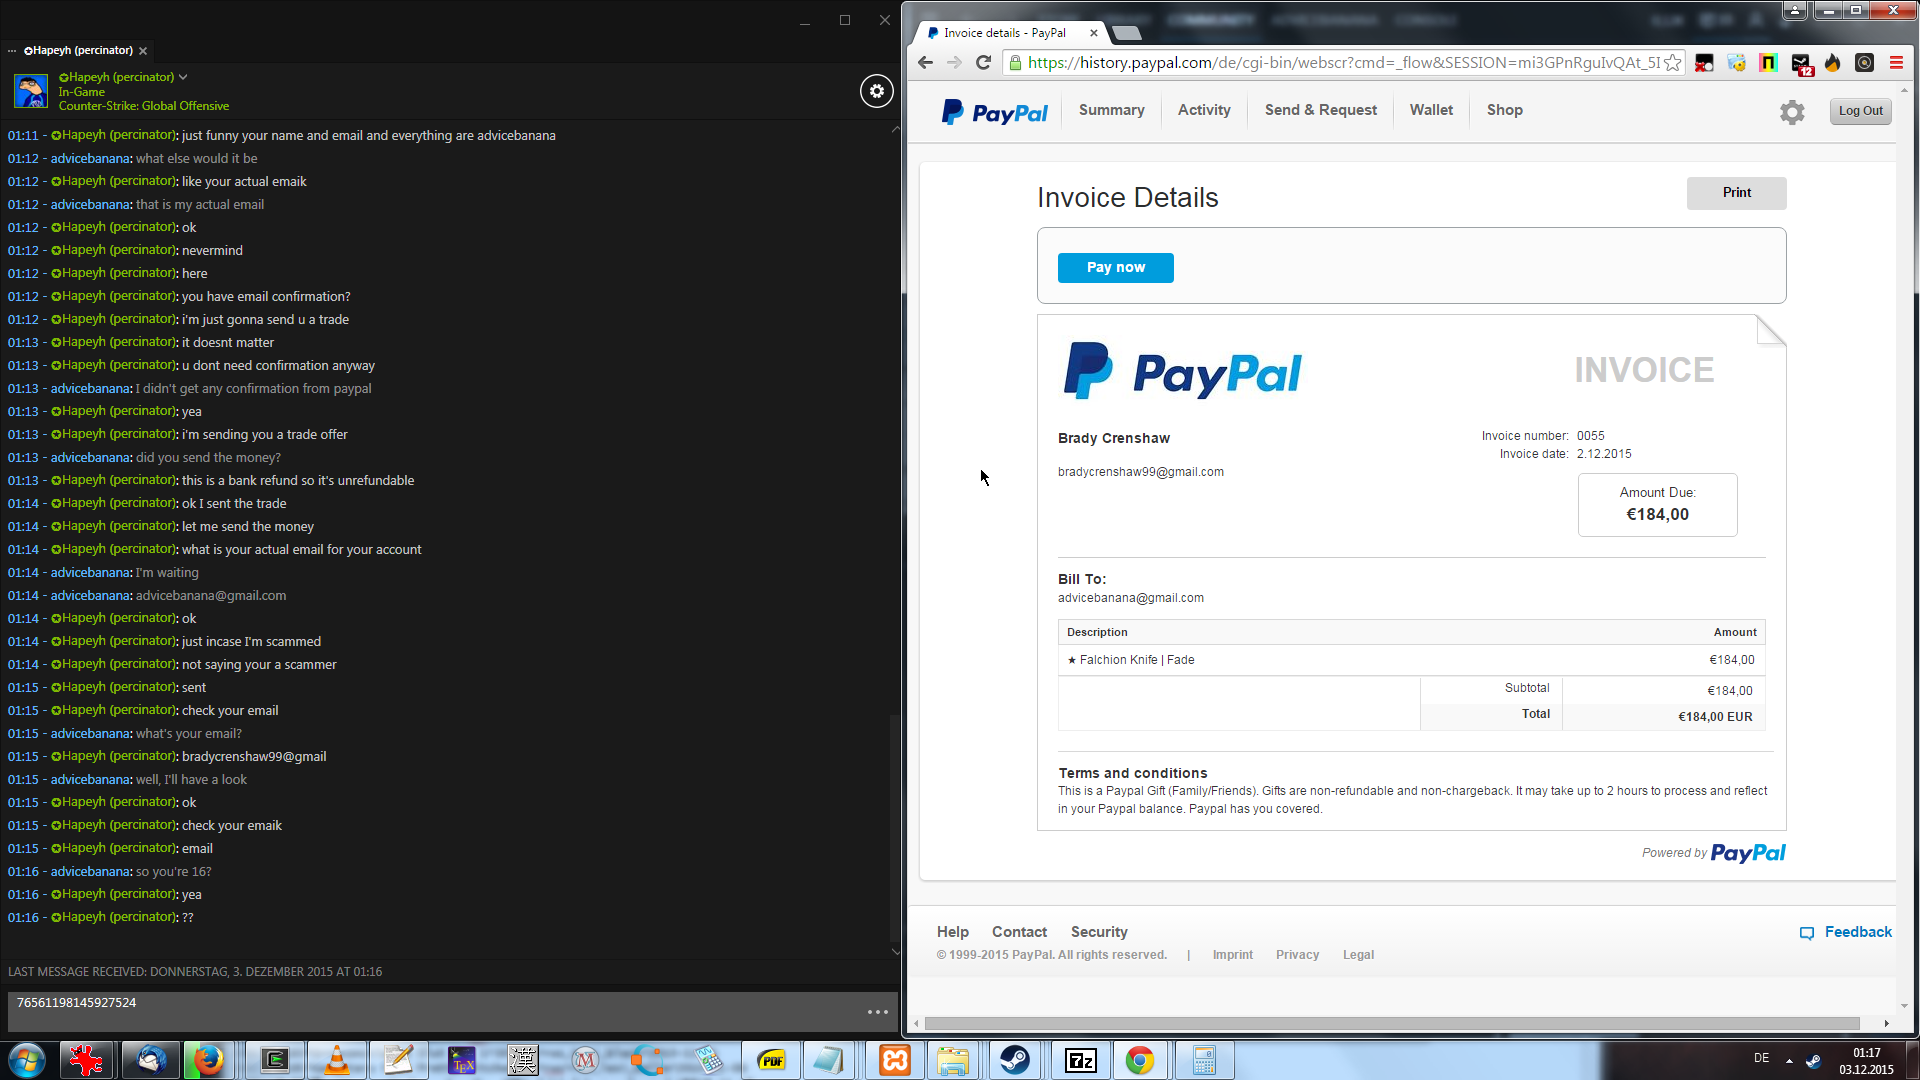Click the PayPal settings gear icon
Viewport: 1920px width, 1080px height.
(1792, 112)
